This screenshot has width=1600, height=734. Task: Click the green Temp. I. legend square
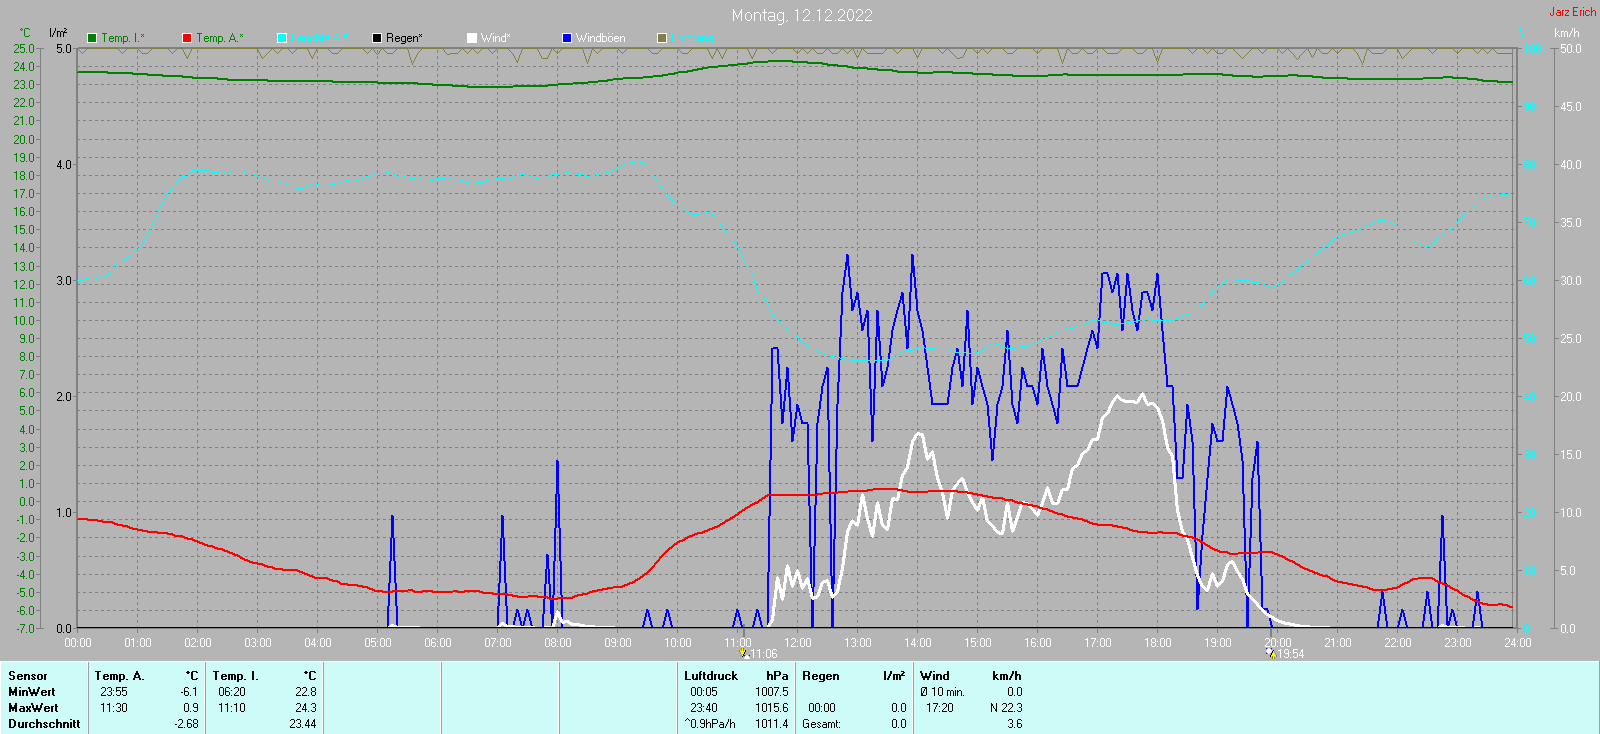[x=92, y=38]
